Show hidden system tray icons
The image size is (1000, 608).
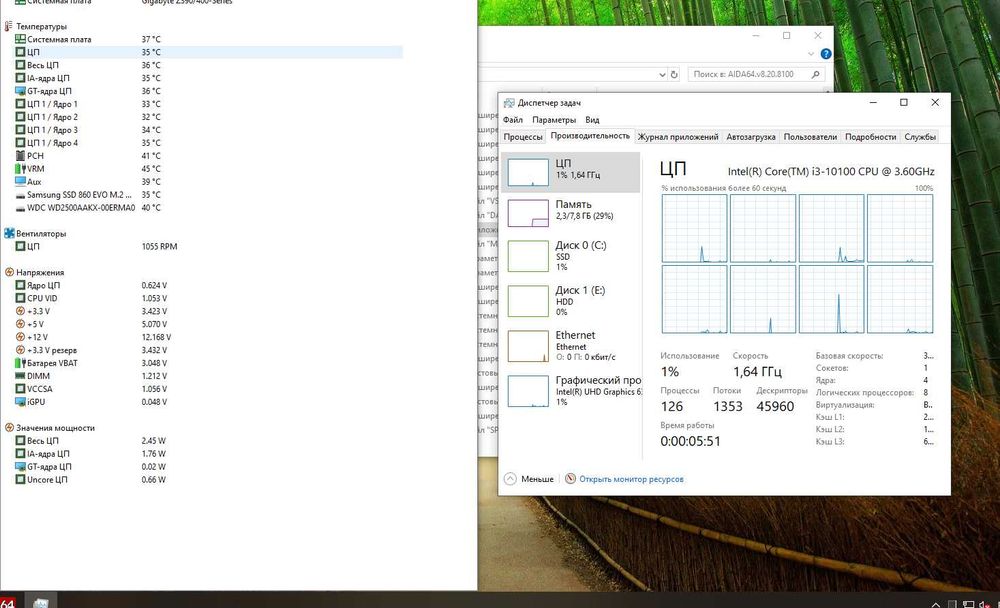click(x=936, y=604)
